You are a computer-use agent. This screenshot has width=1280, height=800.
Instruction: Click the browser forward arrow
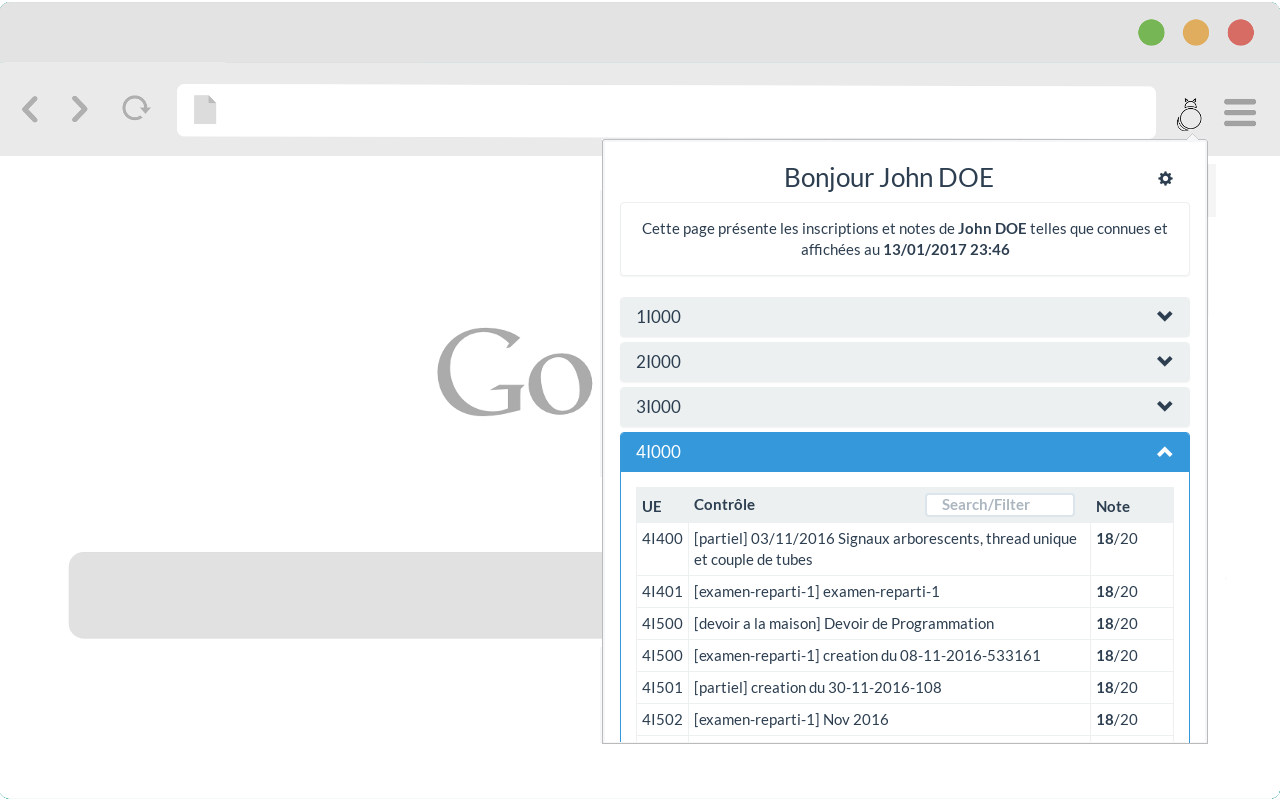pos(80,110)
